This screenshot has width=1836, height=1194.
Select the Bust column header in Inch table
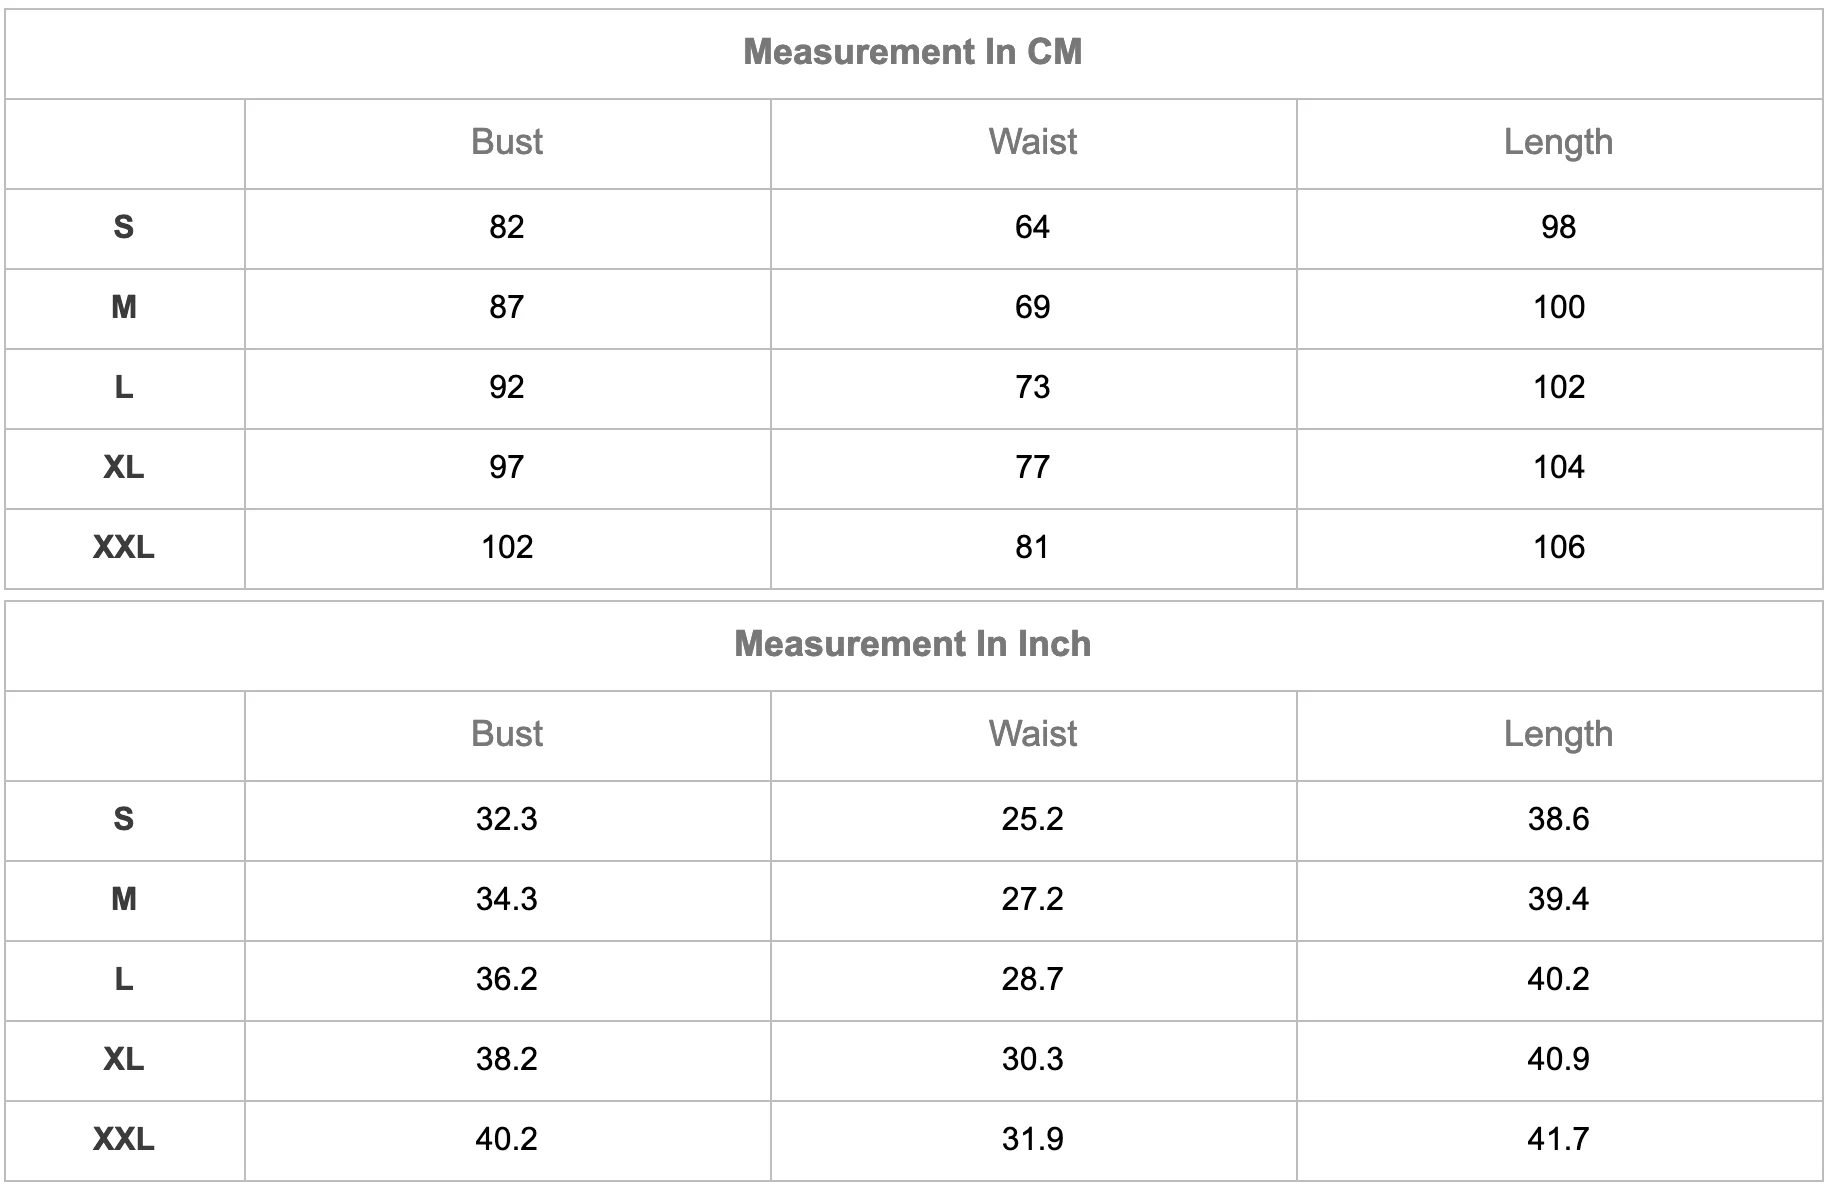[507, 734]
